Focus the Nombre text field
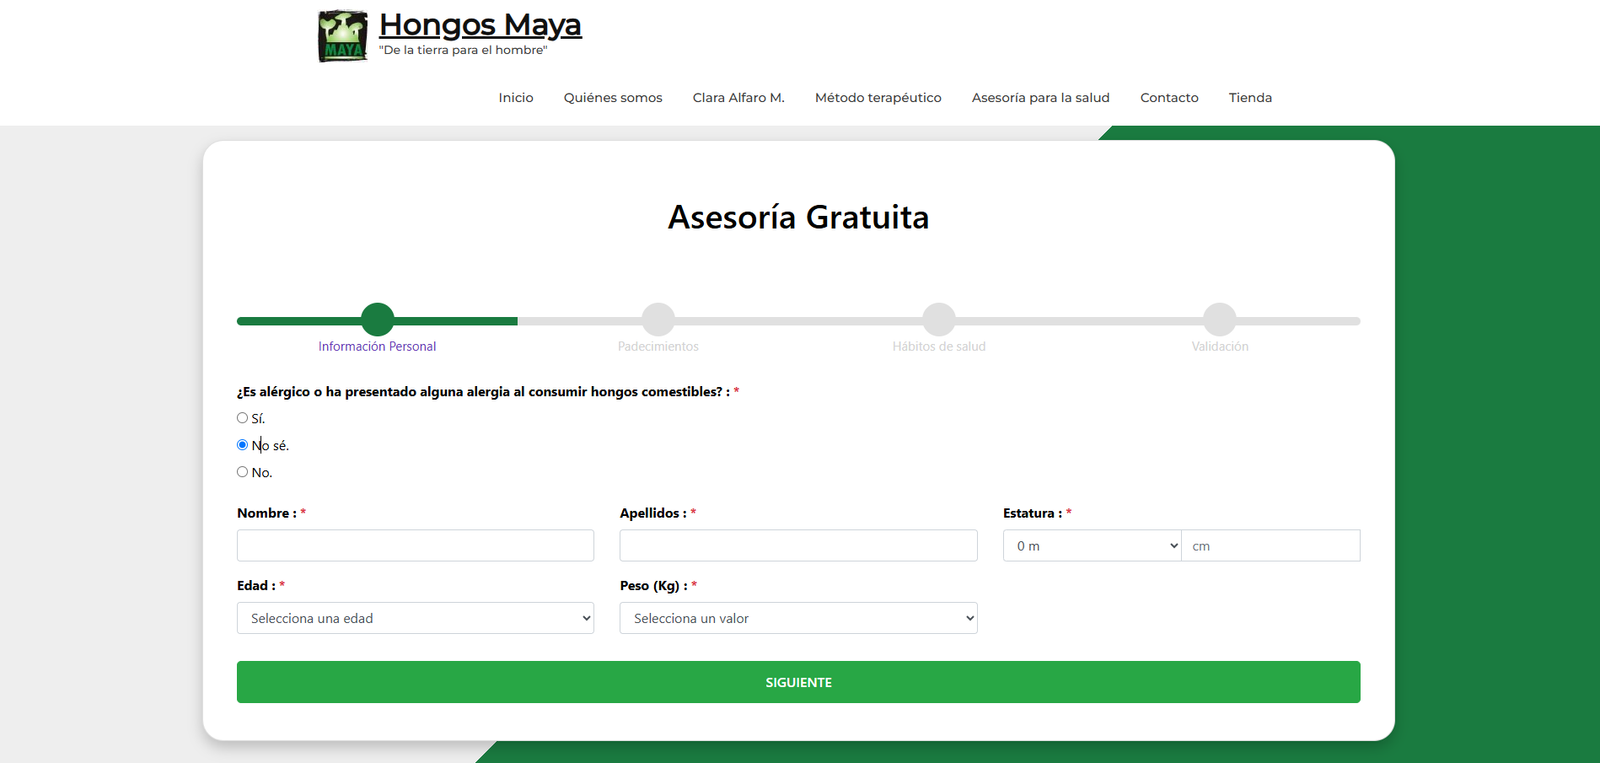1600x763 pixels. coord(415,546)
